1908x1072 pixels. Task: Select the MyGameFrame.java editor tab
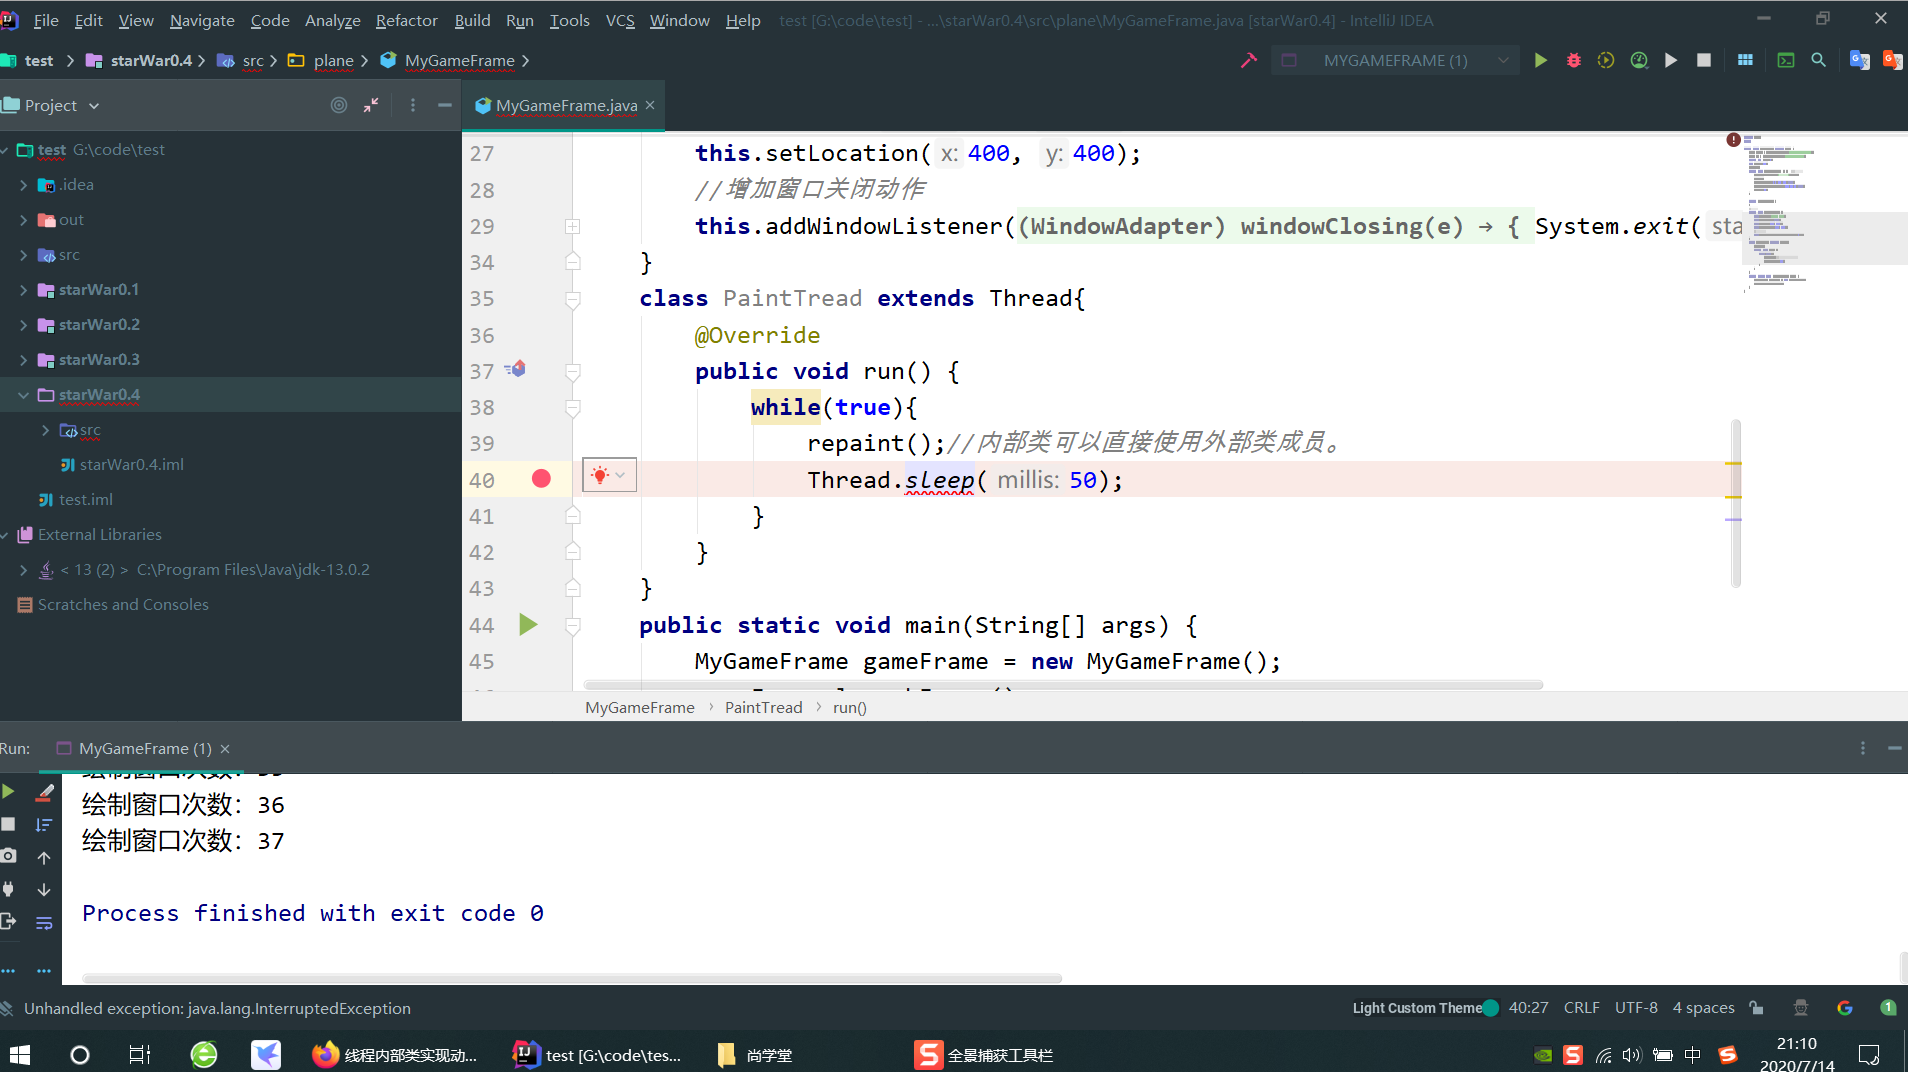click(564, 105)
